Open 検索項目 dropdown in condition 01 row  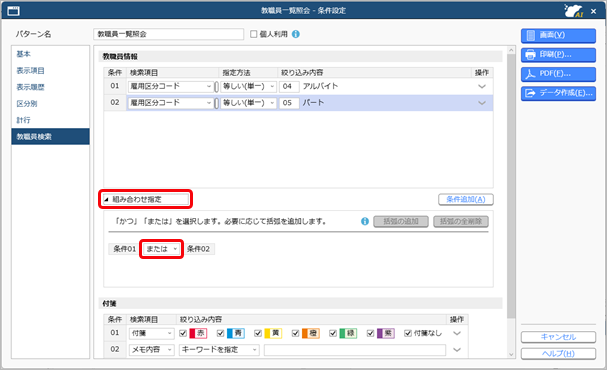(x=170, y=86)
